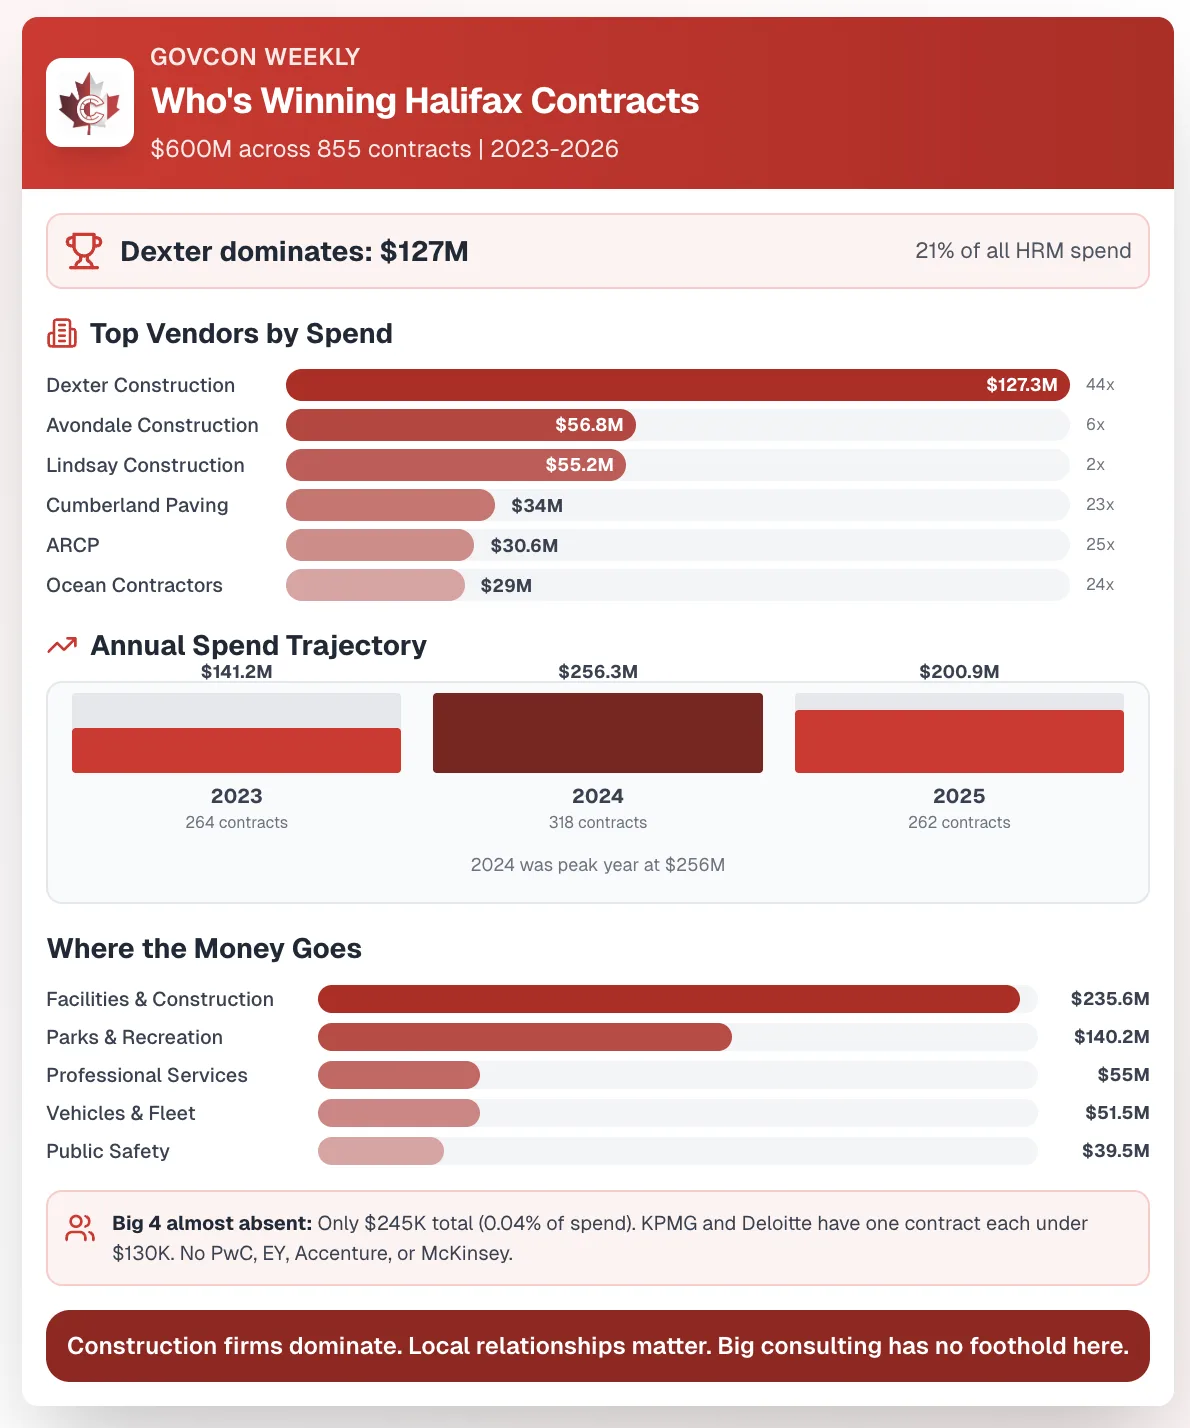
Task: Click the 'GOVCON WEEKLY' header label
Action: click(255, 57)
